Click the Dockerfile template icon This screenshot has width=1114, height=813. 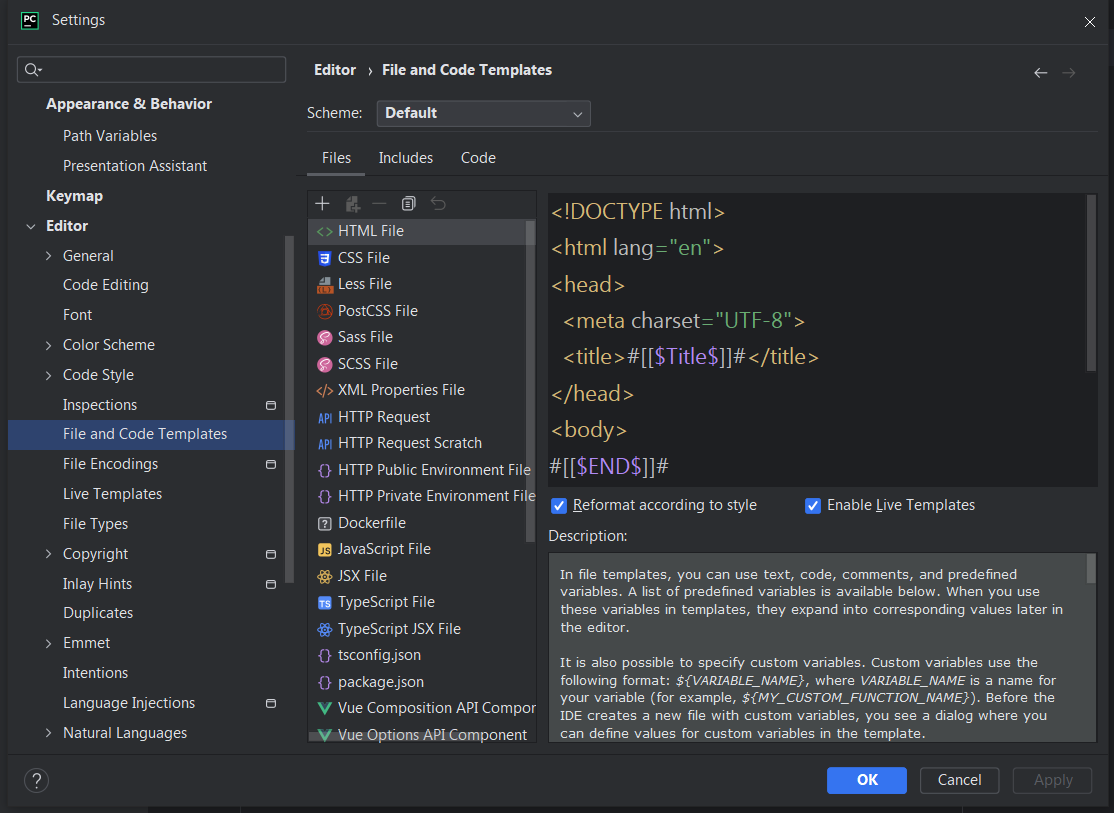[324, 523]
